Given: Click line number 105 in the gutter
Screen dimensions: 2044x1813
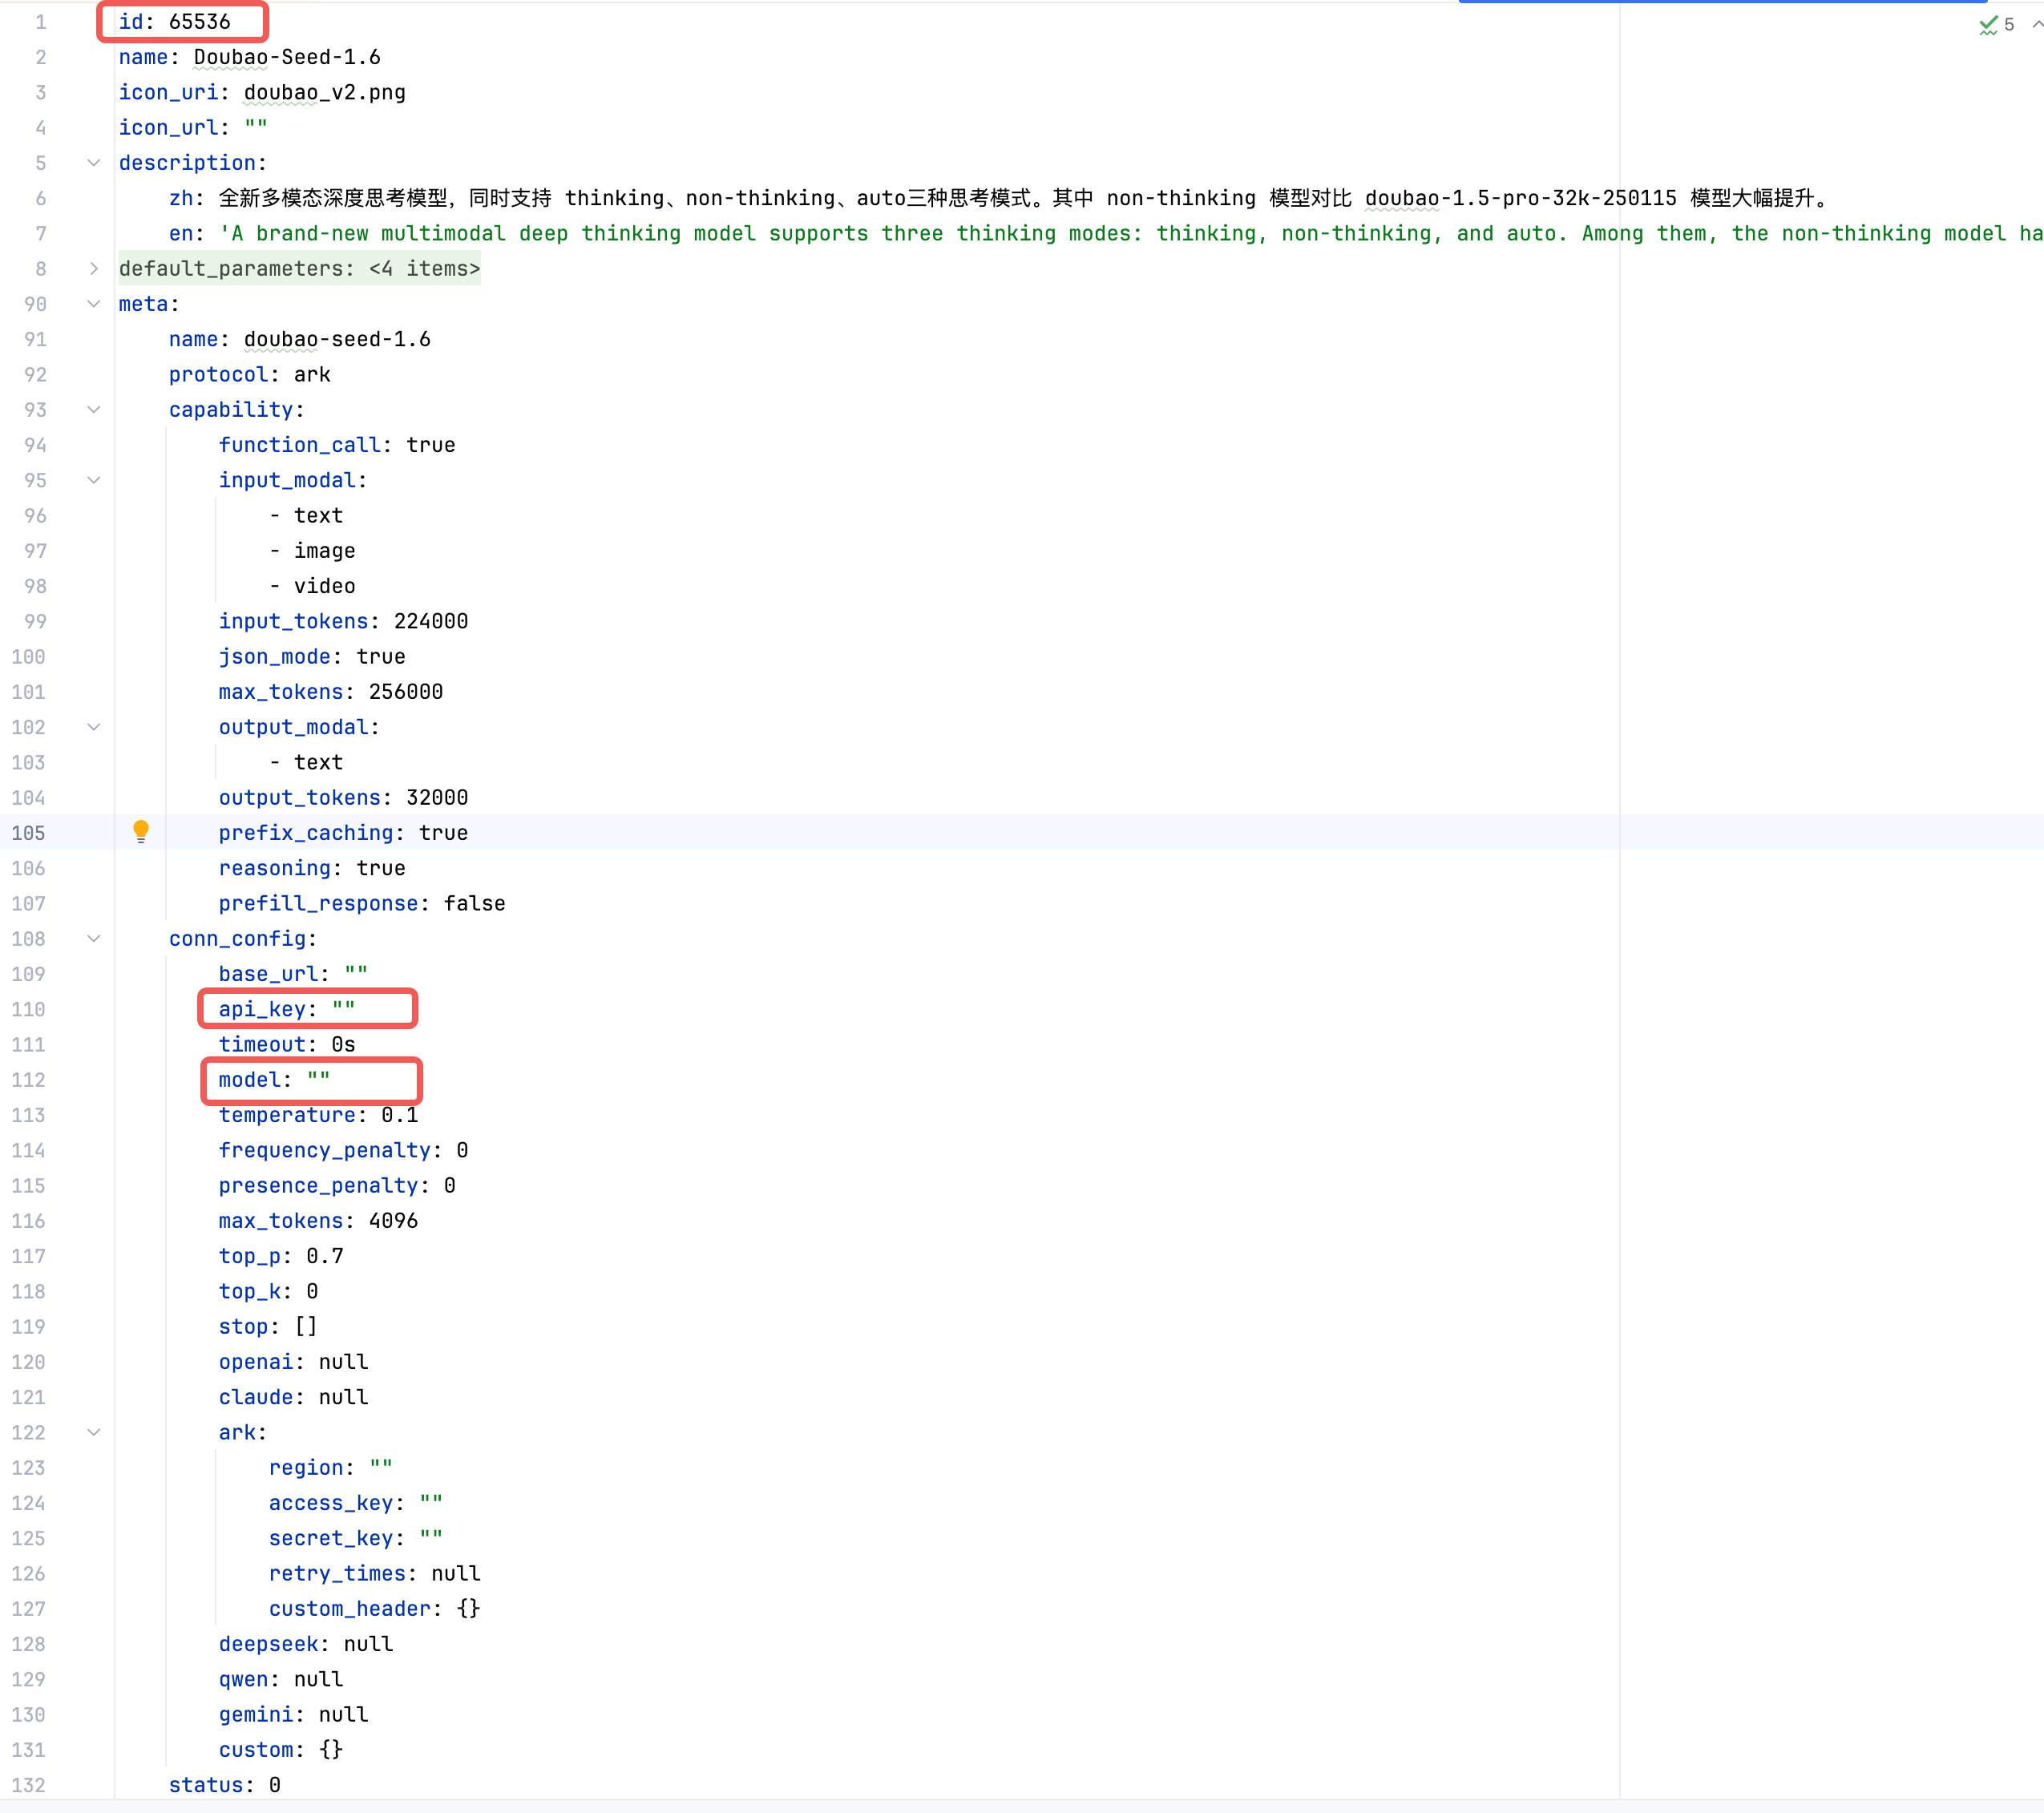Looking at the screenshot, I should [29, 833].
